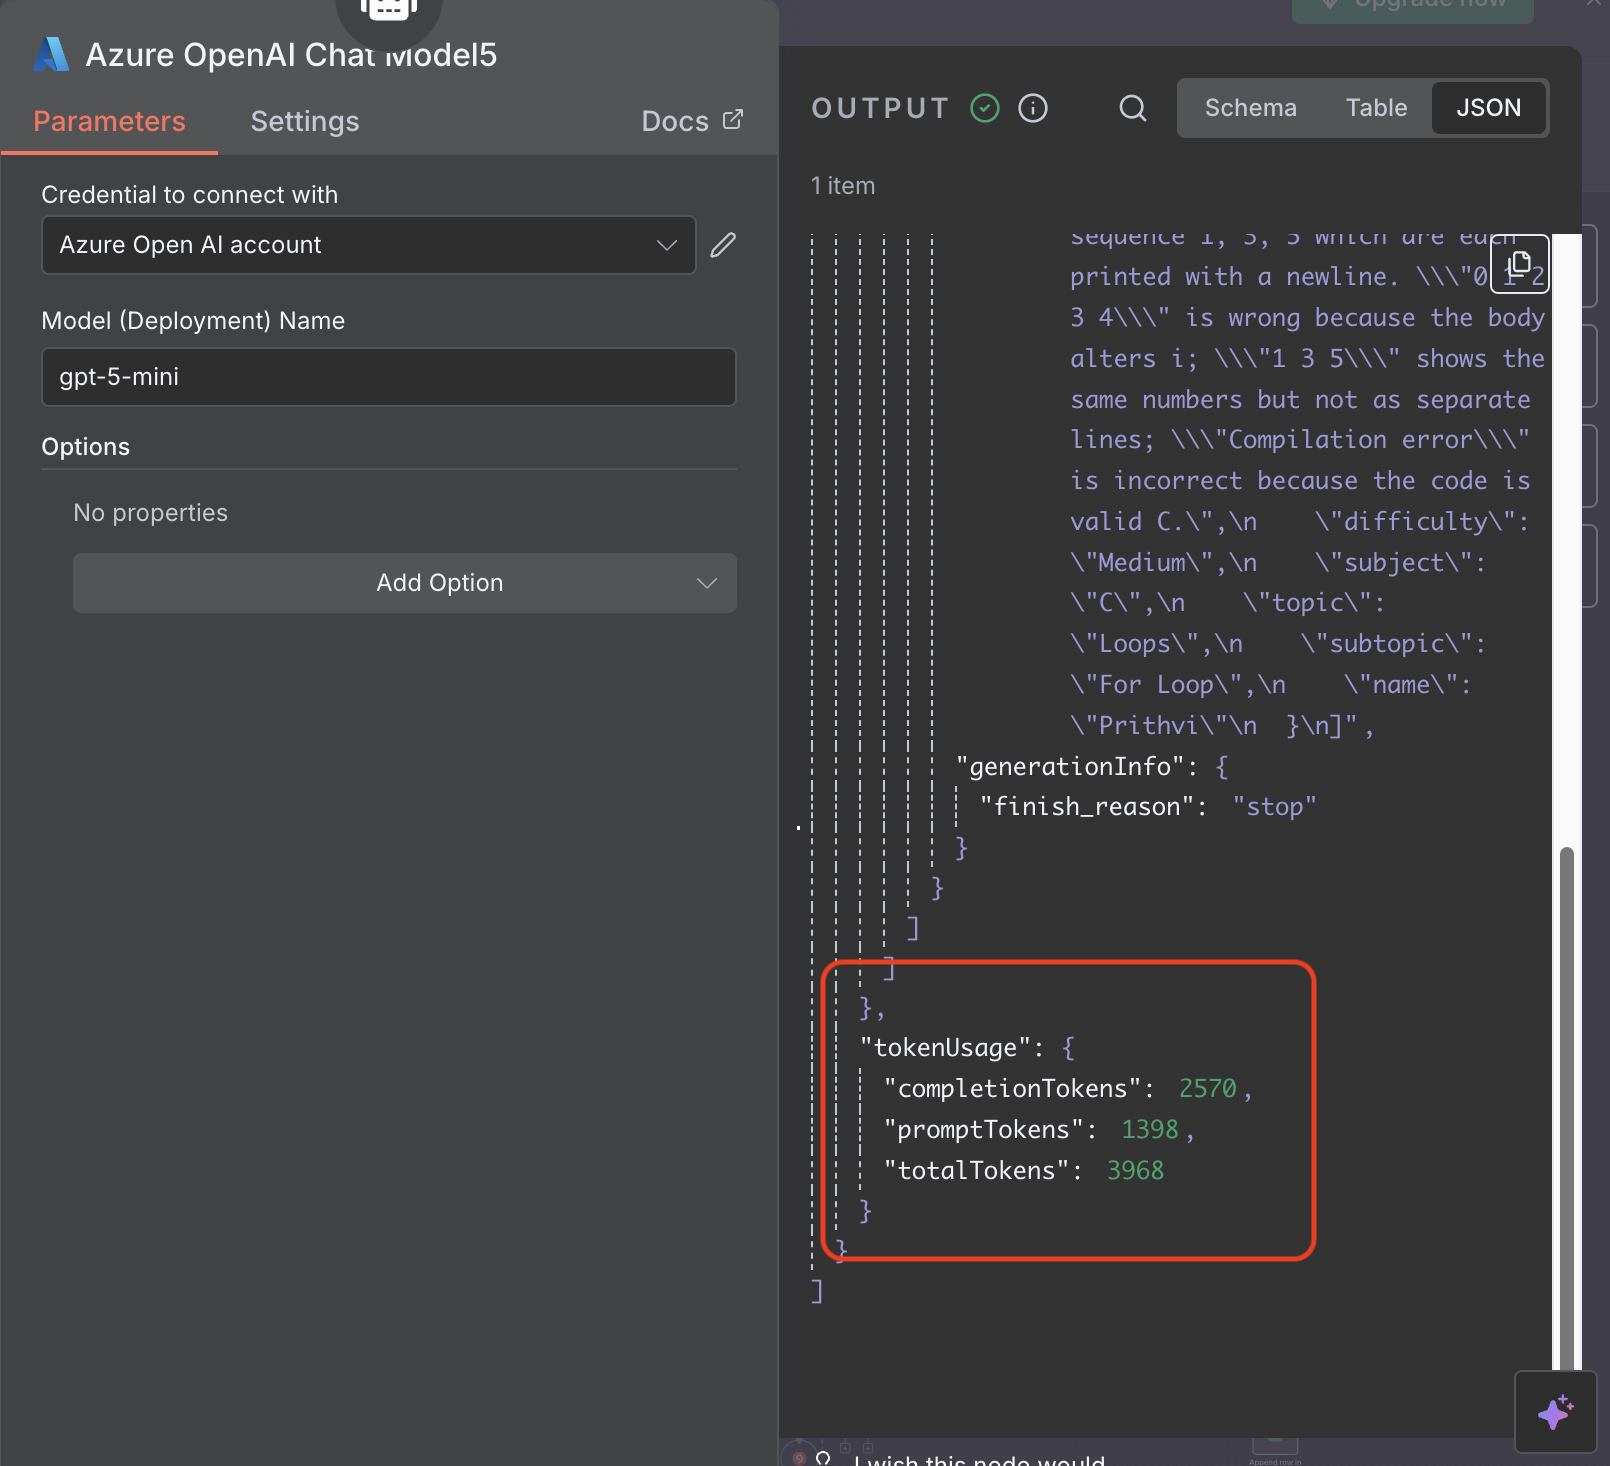The height and width of the screenshot is (1466, 1610).
Task: Select the JSON output view
Action: click(1488, 108)
